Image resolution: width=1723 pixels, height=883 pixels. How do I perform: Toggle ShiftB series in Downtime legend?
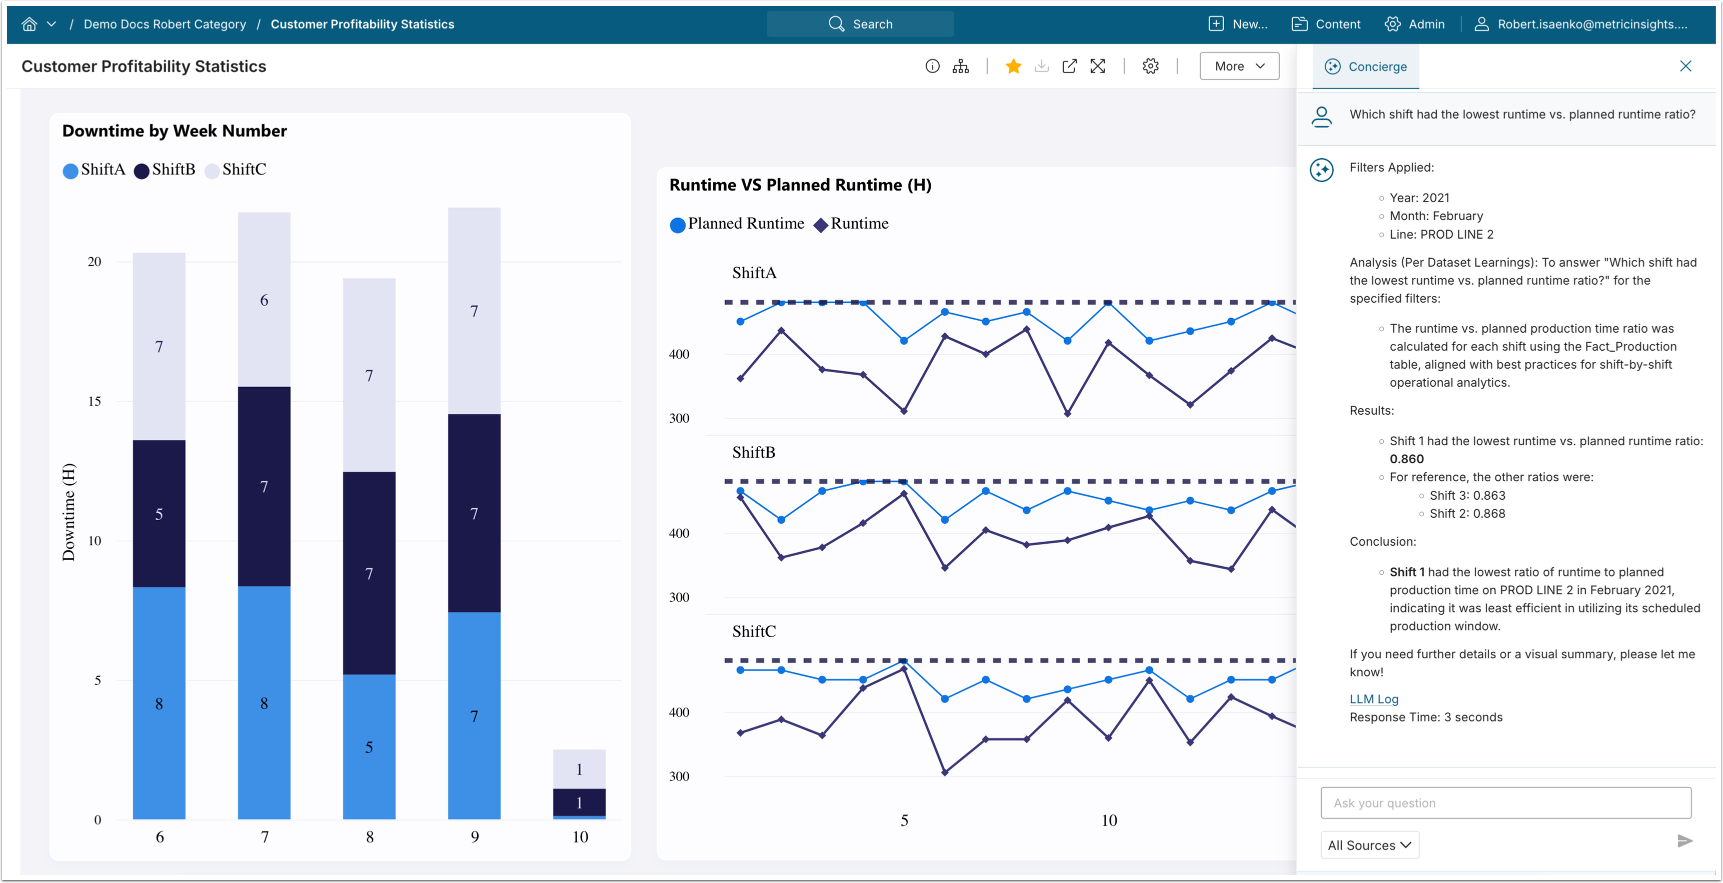pos(165,170)
